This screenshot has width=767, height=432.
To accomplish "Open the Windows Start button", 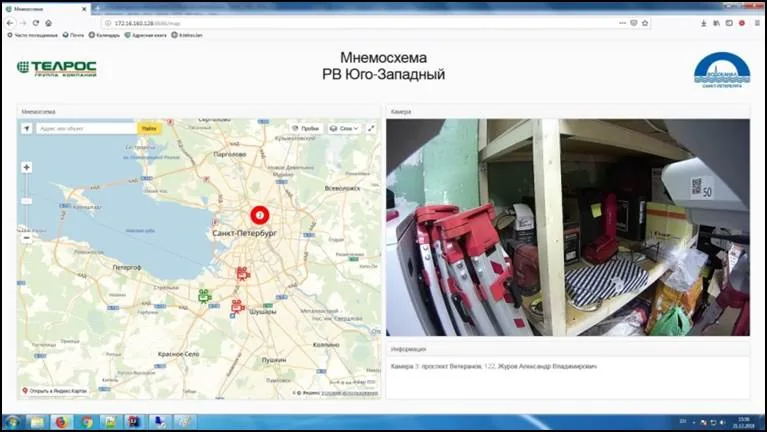I will 12,422.
